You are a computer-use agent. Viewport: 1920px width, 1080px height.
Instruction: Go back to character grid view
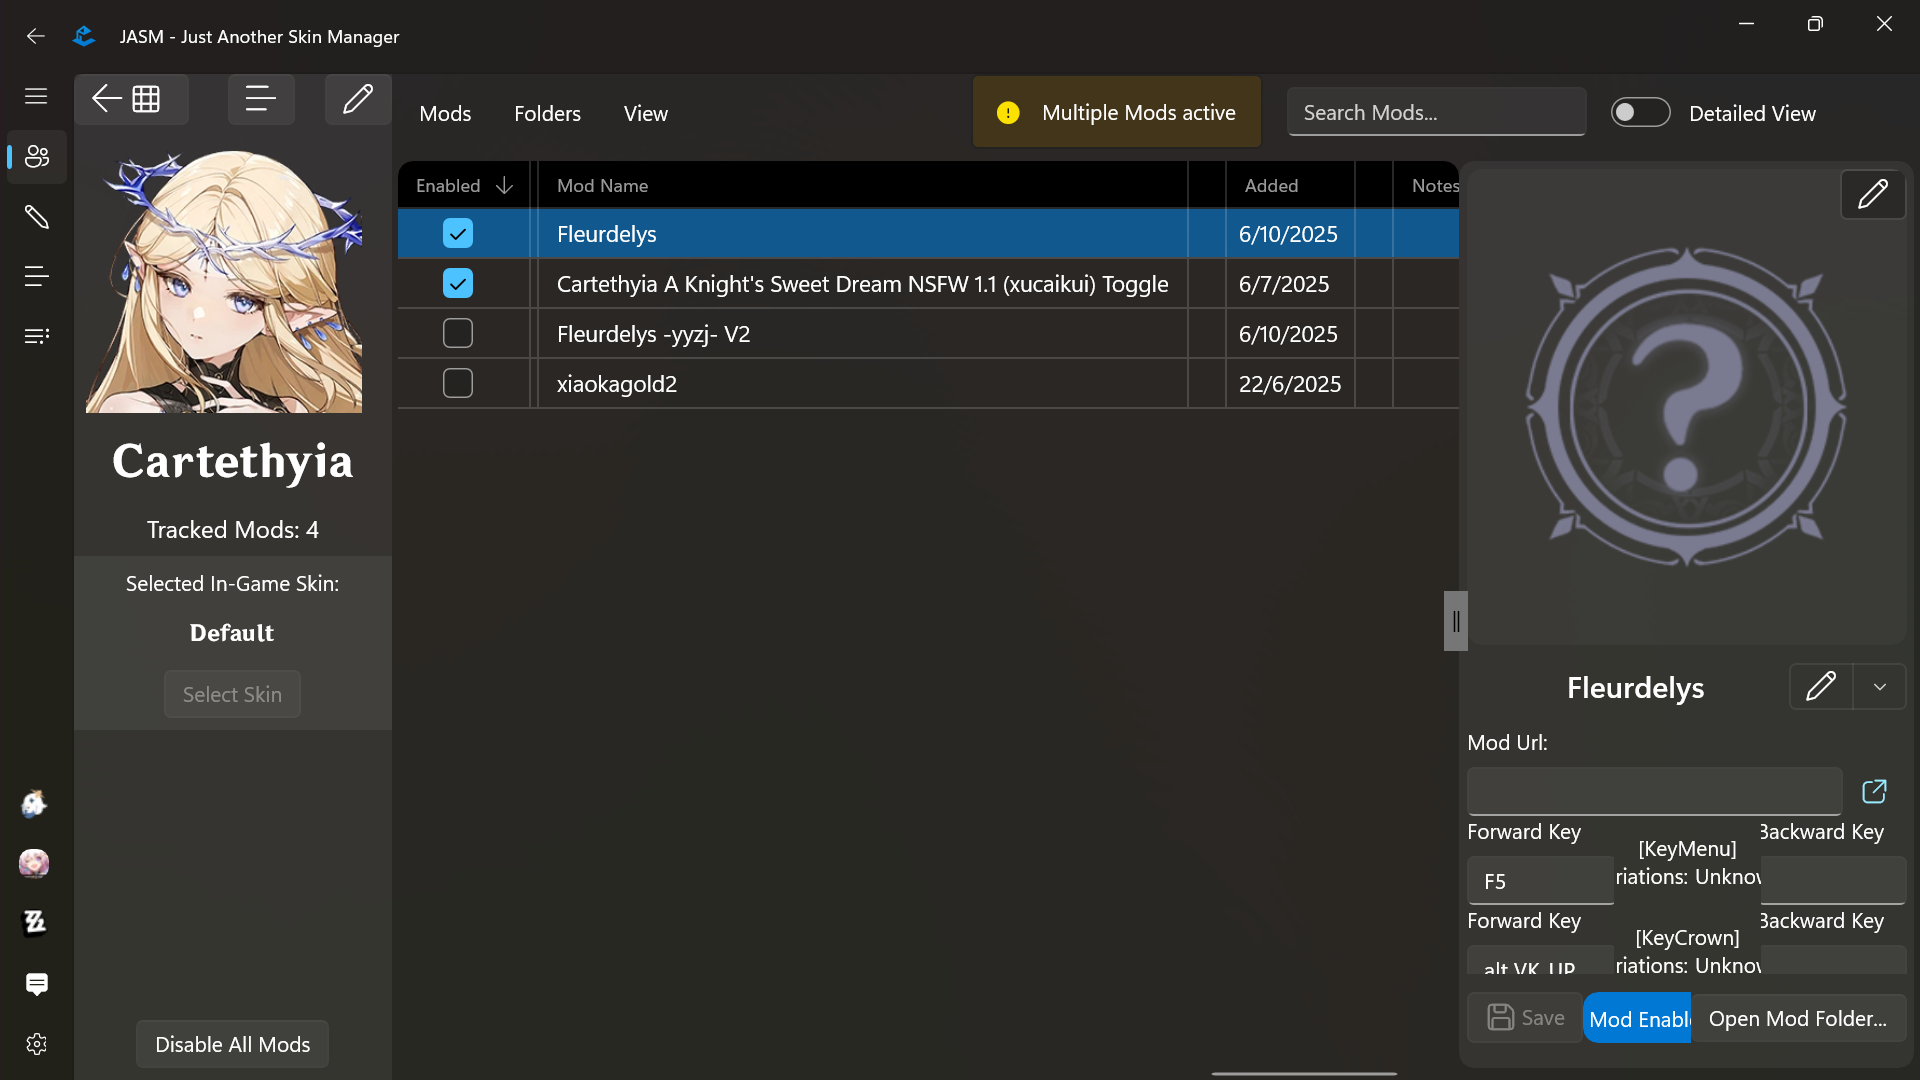[x=130, y=99]
